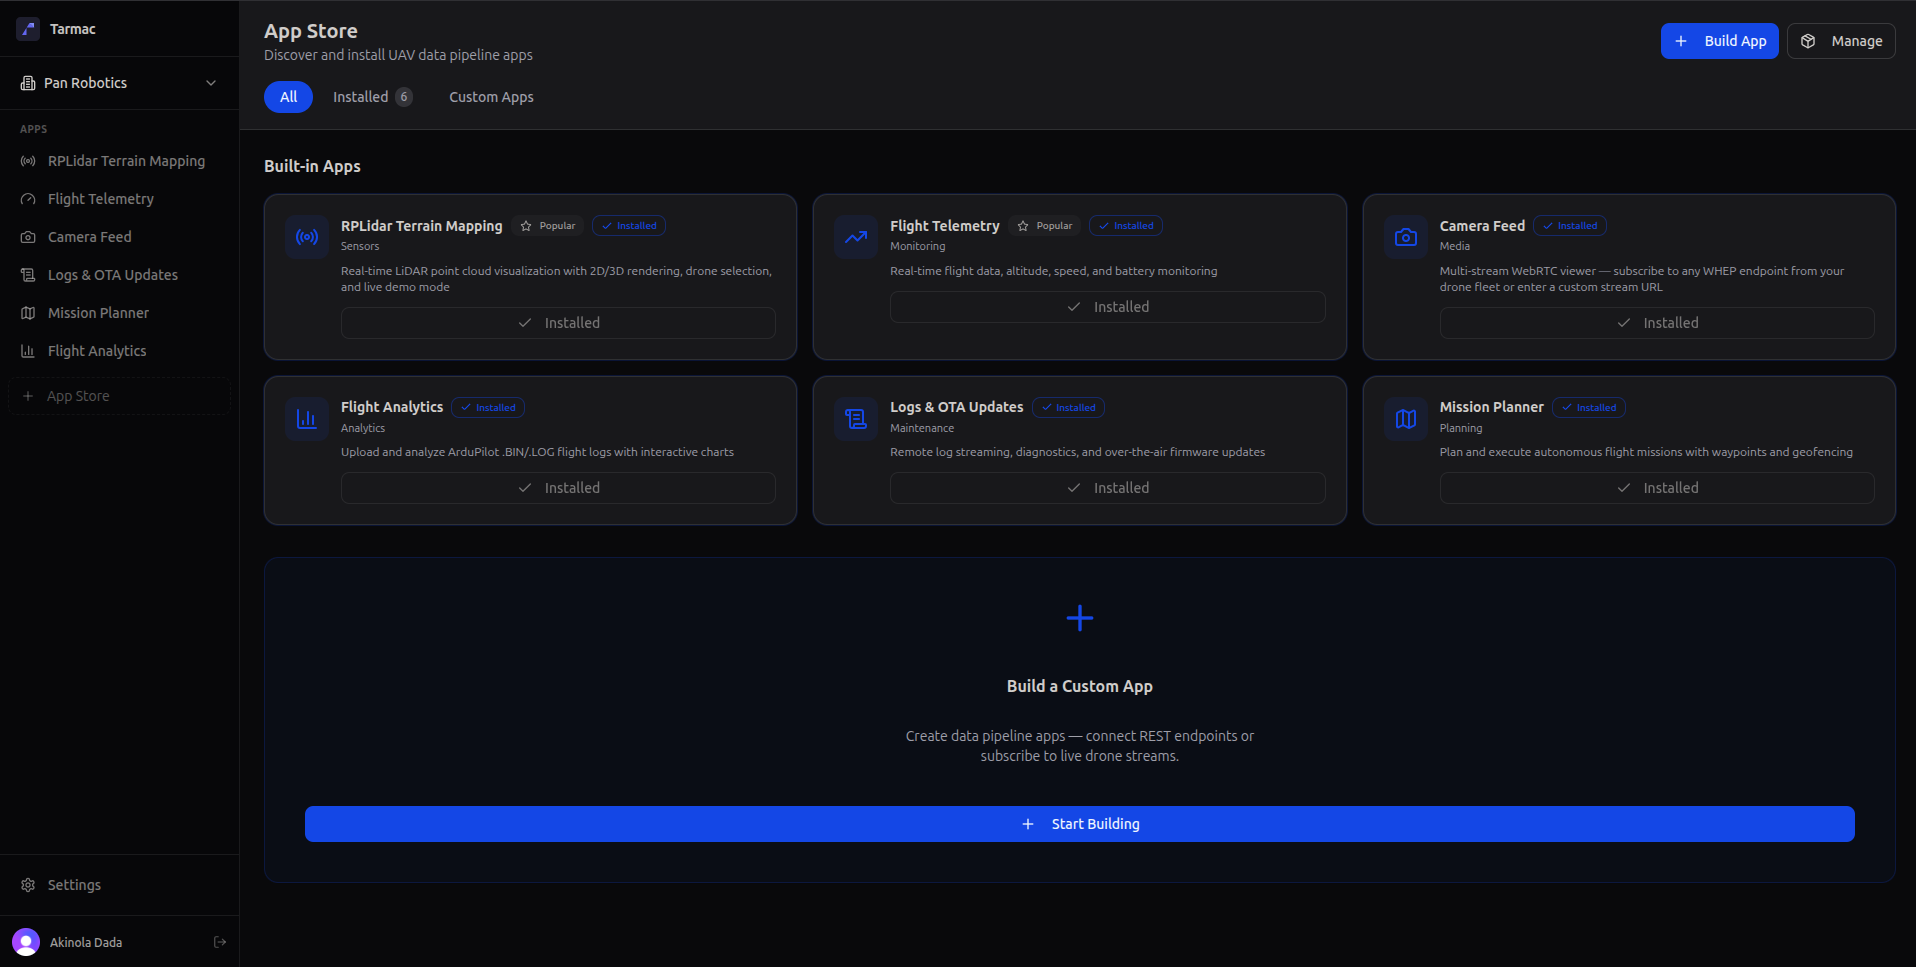The image size is (1916, 967).
Task: Open Mission Planner from sidebar
Action: tap(119, 313)
